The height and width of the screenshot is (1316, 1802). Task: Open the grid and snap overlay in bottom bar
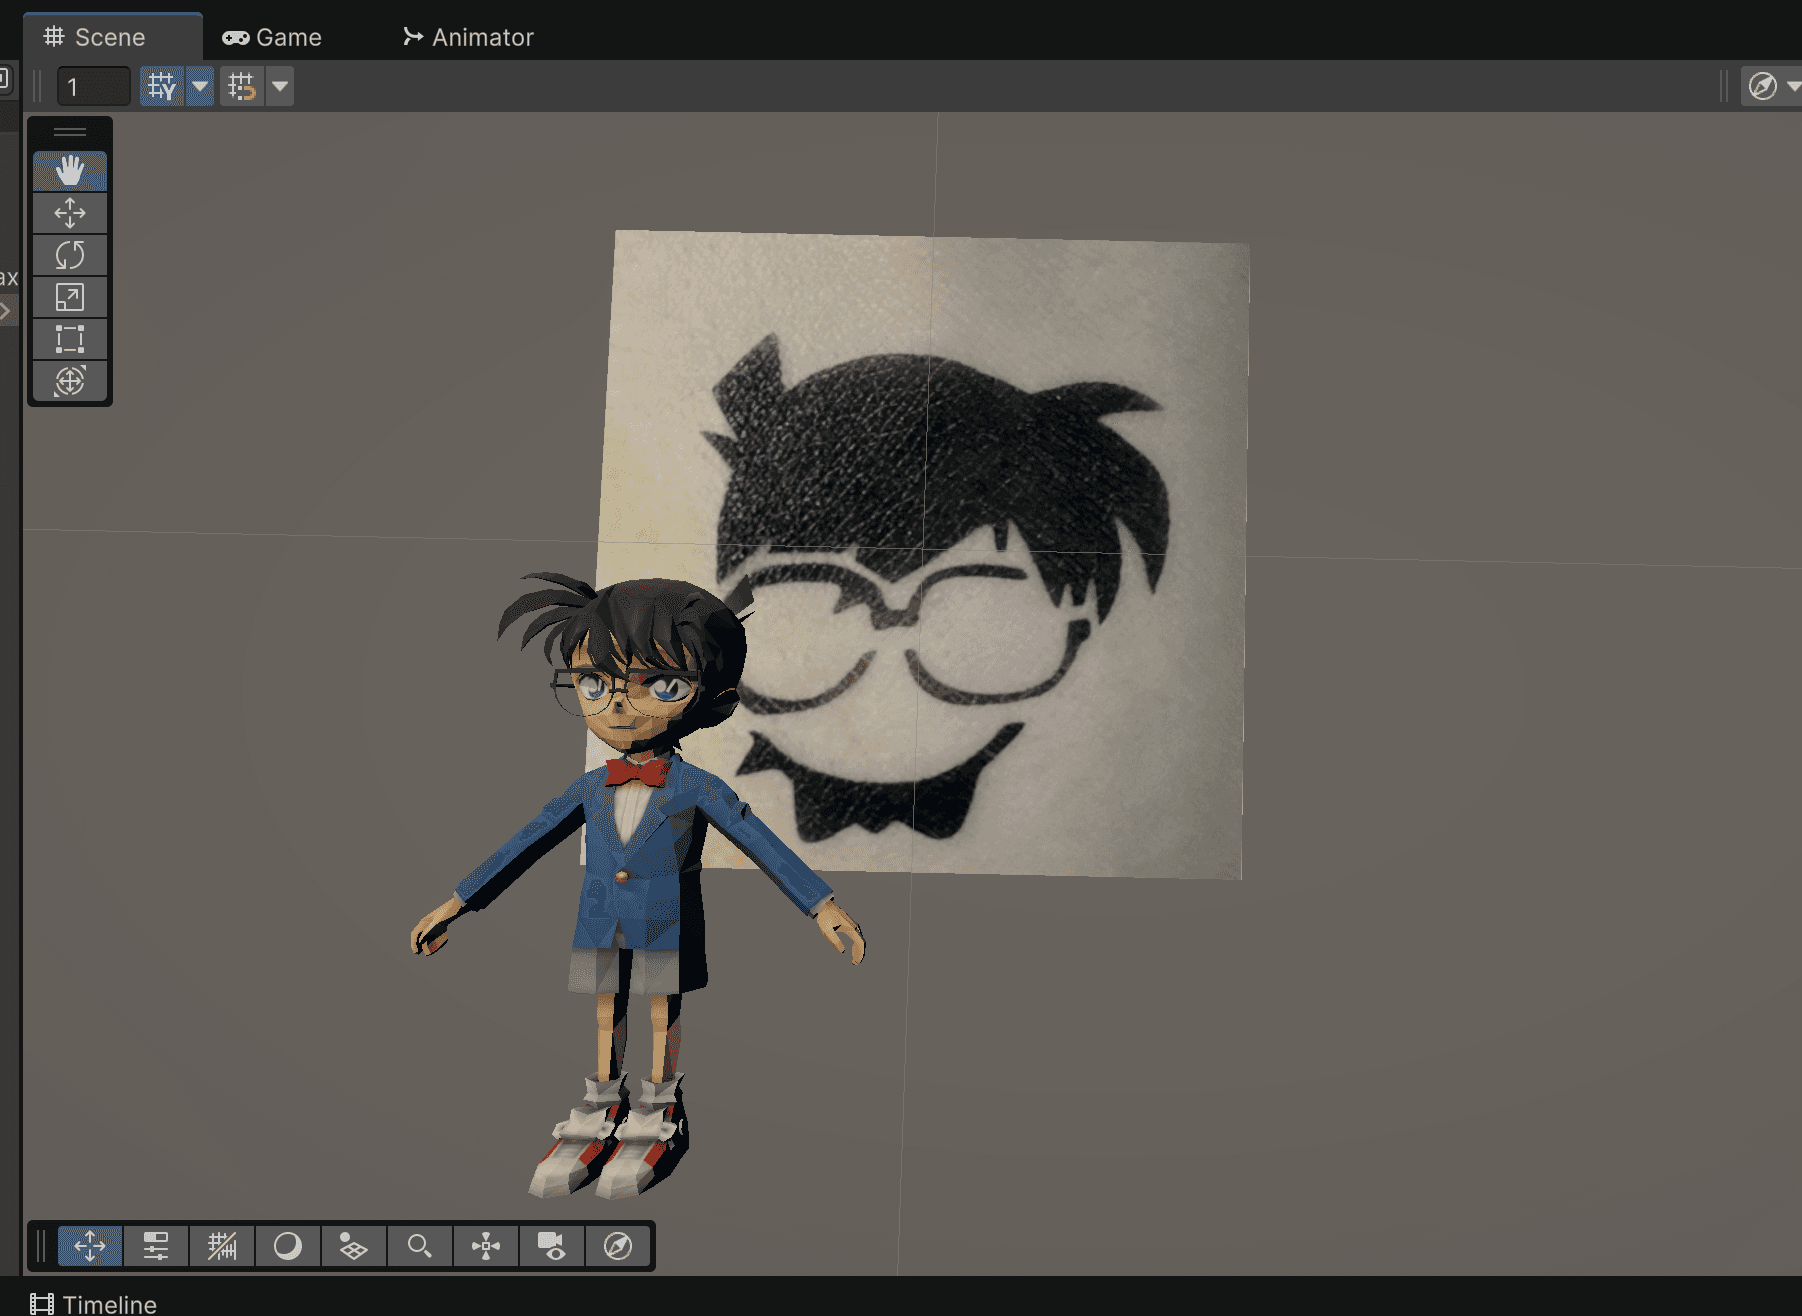click(222, 1246)
